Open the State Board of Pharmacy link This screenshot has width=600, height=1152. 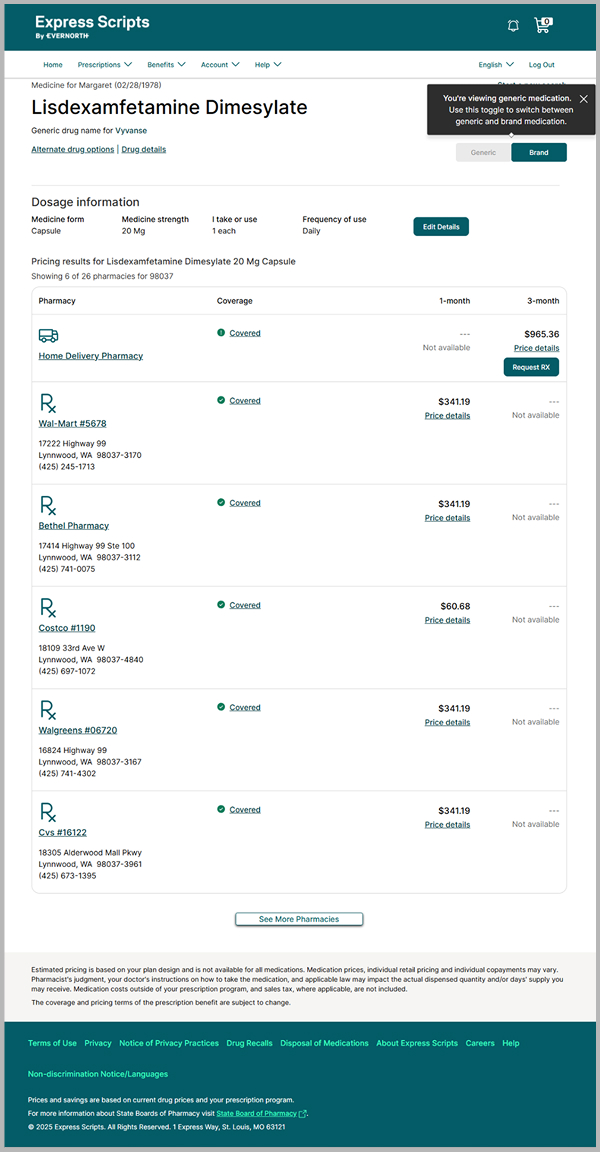[256, 1114]
